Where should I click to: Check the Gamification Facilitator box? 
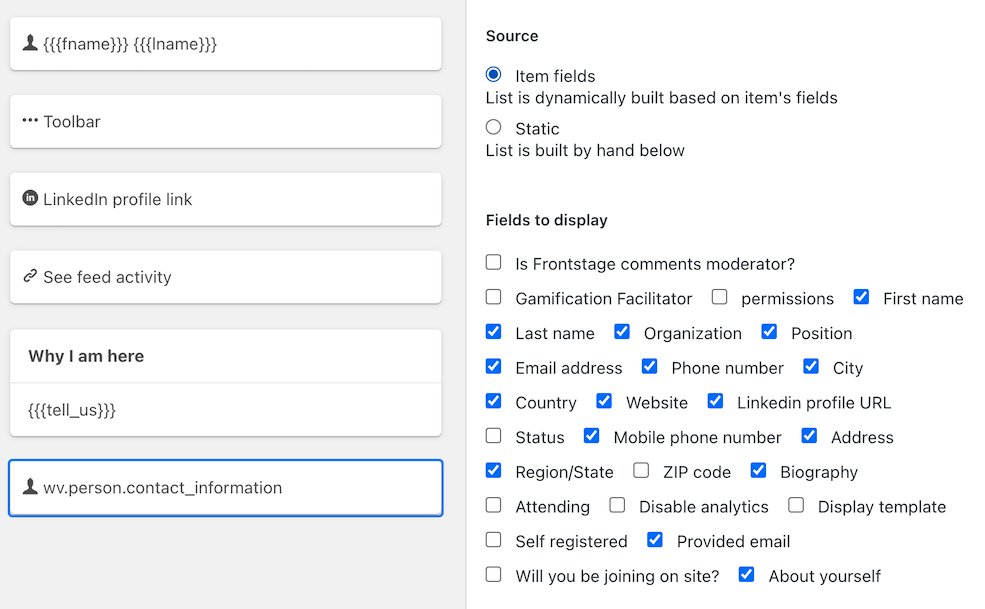coord(493,297)
